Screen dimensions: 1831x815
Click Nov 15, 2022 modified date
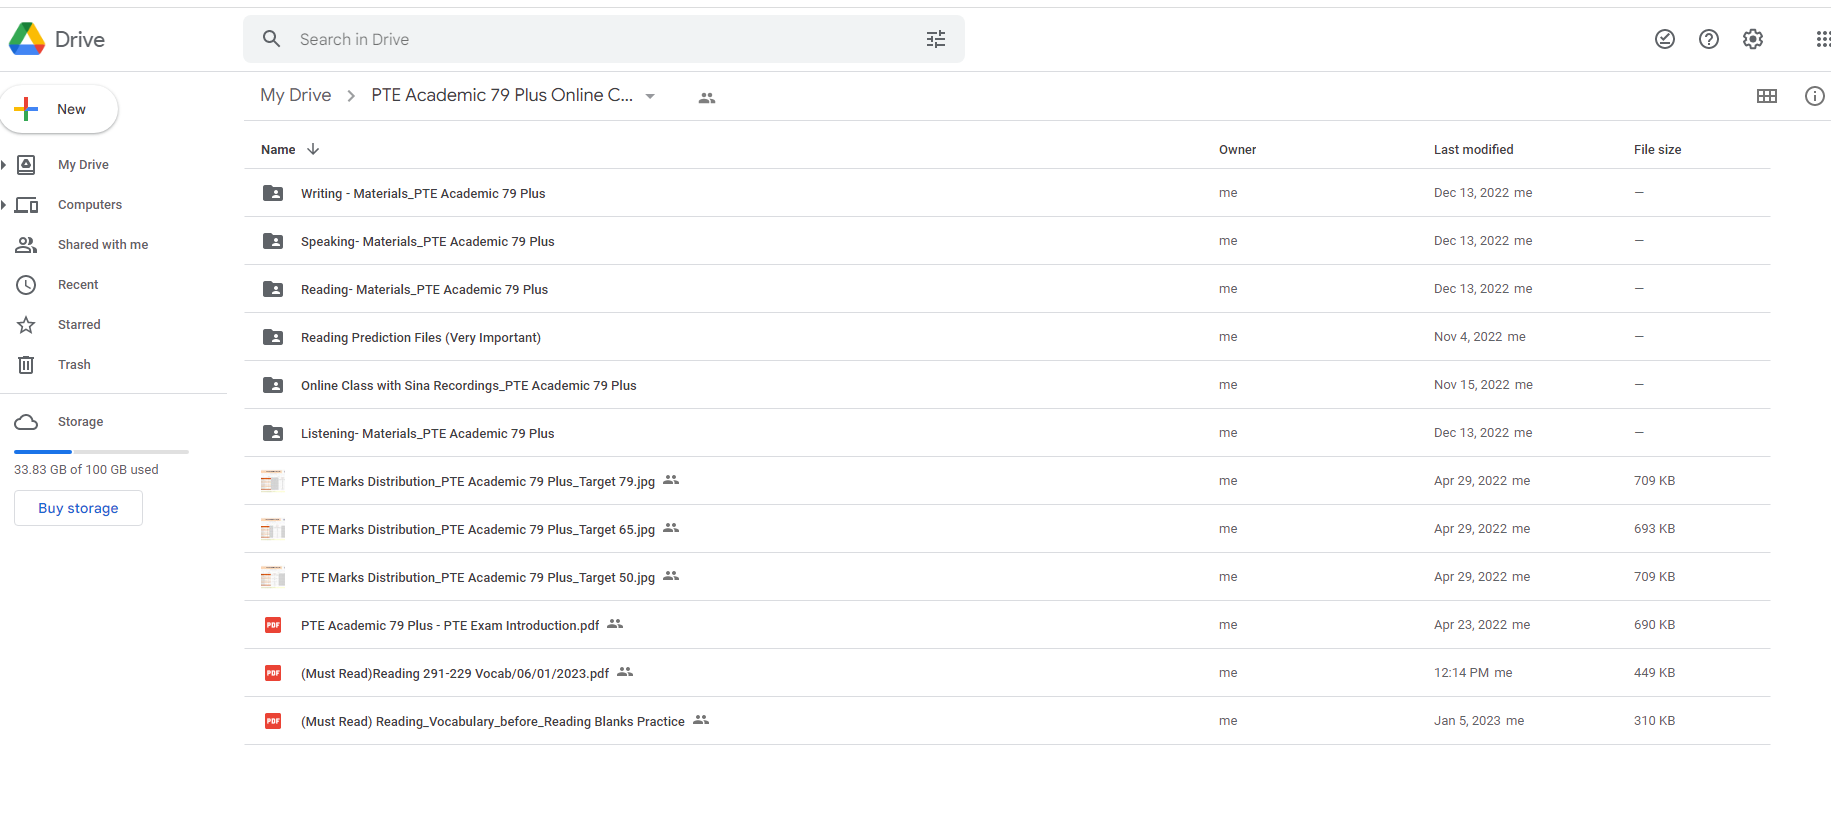[x=1471, y=385]
